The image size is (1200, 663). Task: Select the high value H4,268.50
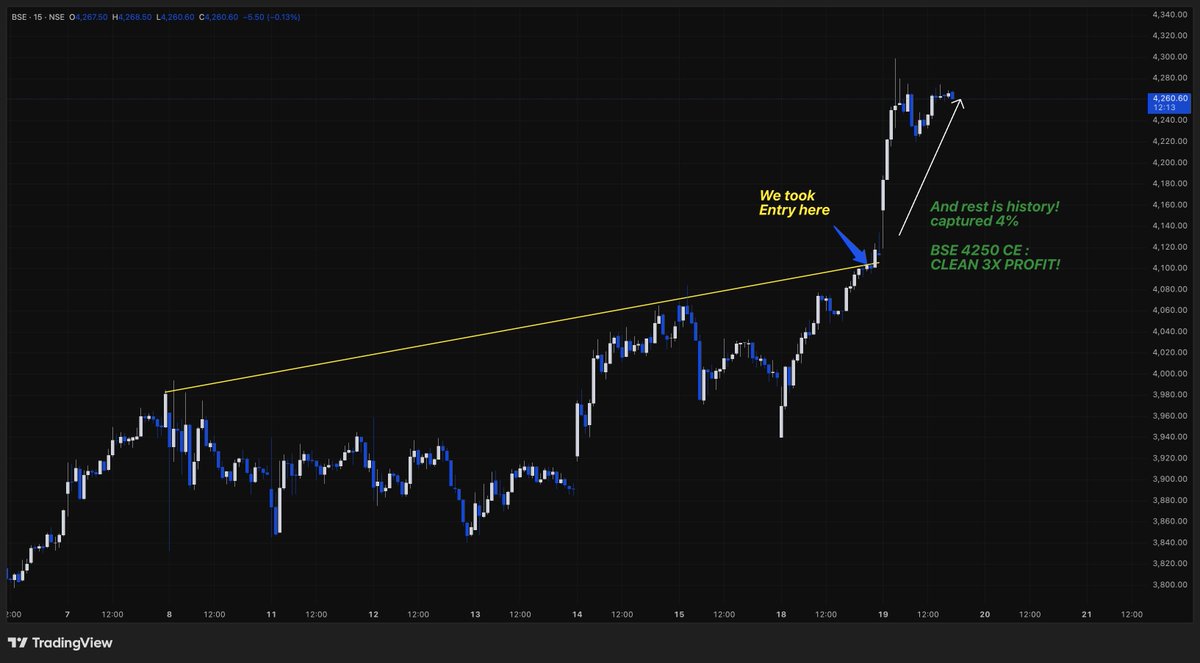(x=133, y=17)
